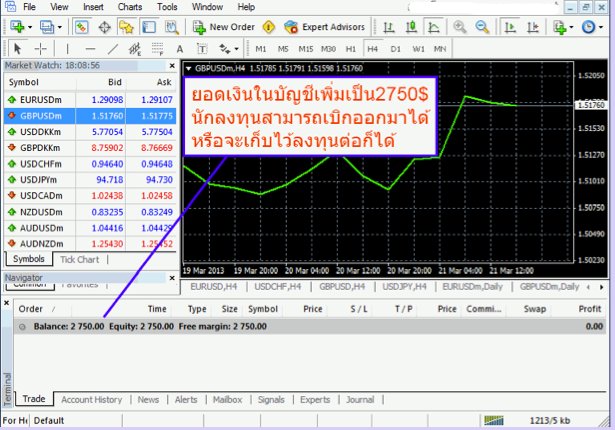615x430 pixels.
Task: Select the USDJPYm symbol row
Action: tap(90, 180)
